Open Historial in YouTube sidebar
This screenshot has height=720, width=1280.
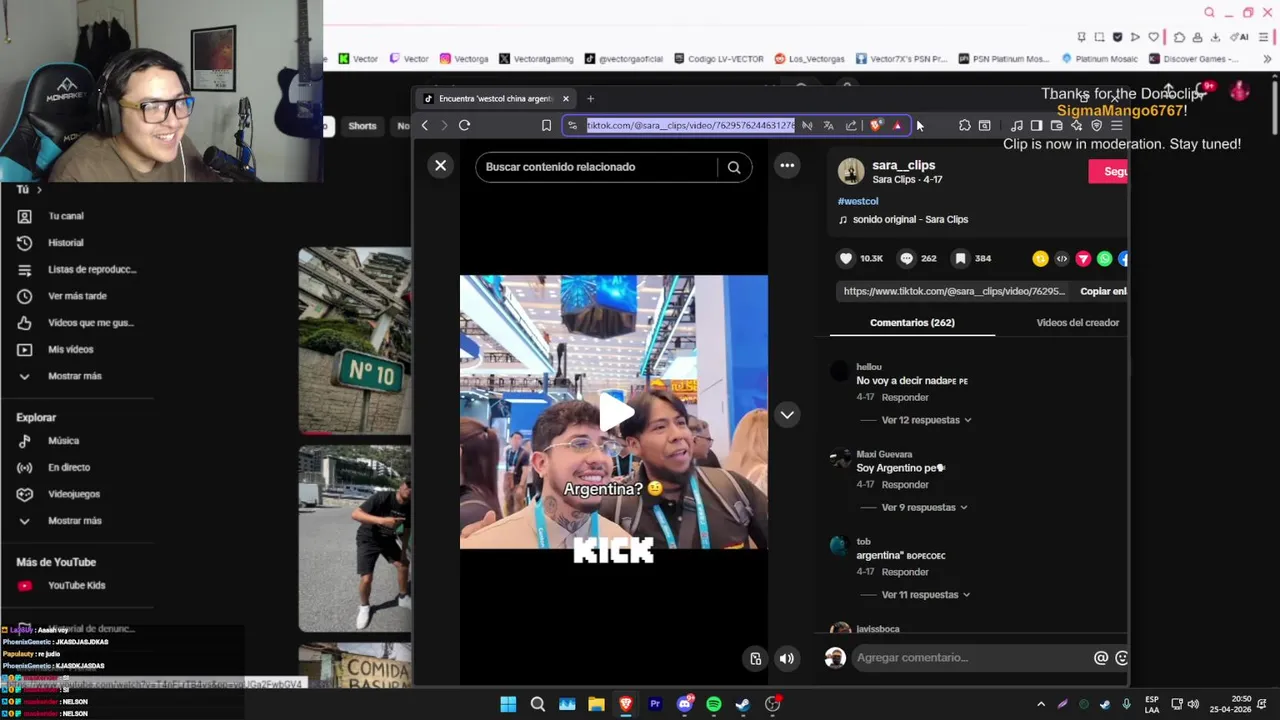tap(66, 243)
